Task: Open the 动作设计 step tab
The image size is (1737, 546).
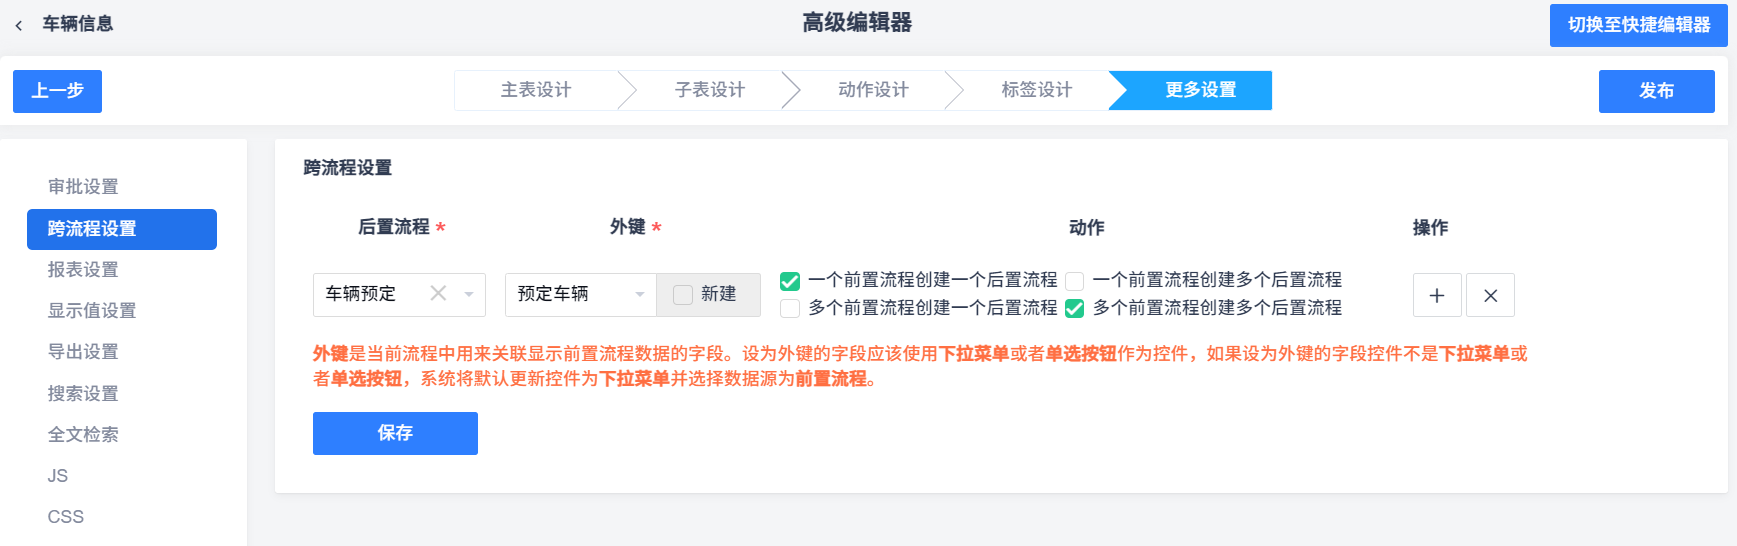Action: (x=873, y=90)
